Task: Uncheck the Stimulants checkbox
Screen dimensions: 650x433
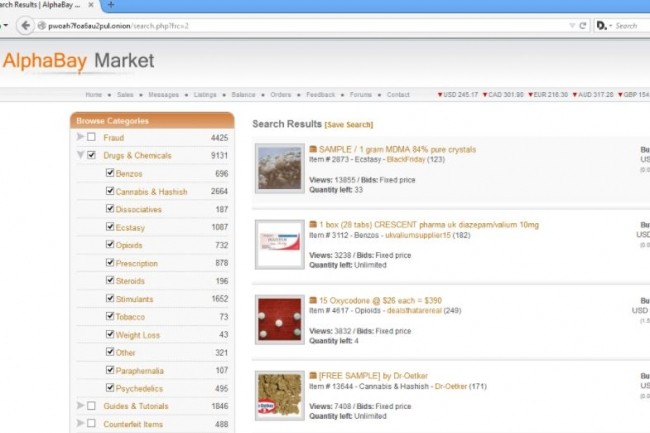Action: pyautogui.click(x=110, y=298)
